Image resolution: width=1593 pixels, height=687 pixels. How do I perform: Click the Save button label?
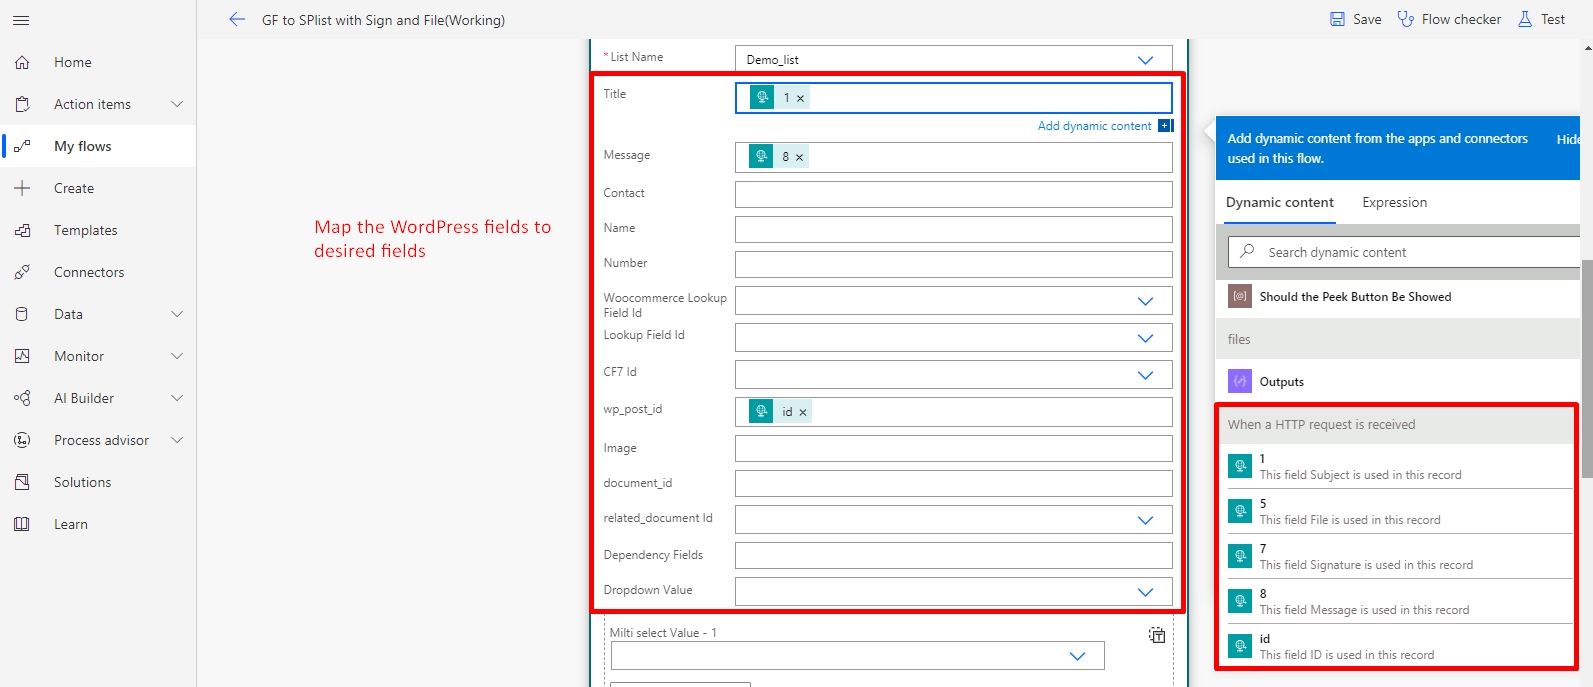tap(1367, 19)
